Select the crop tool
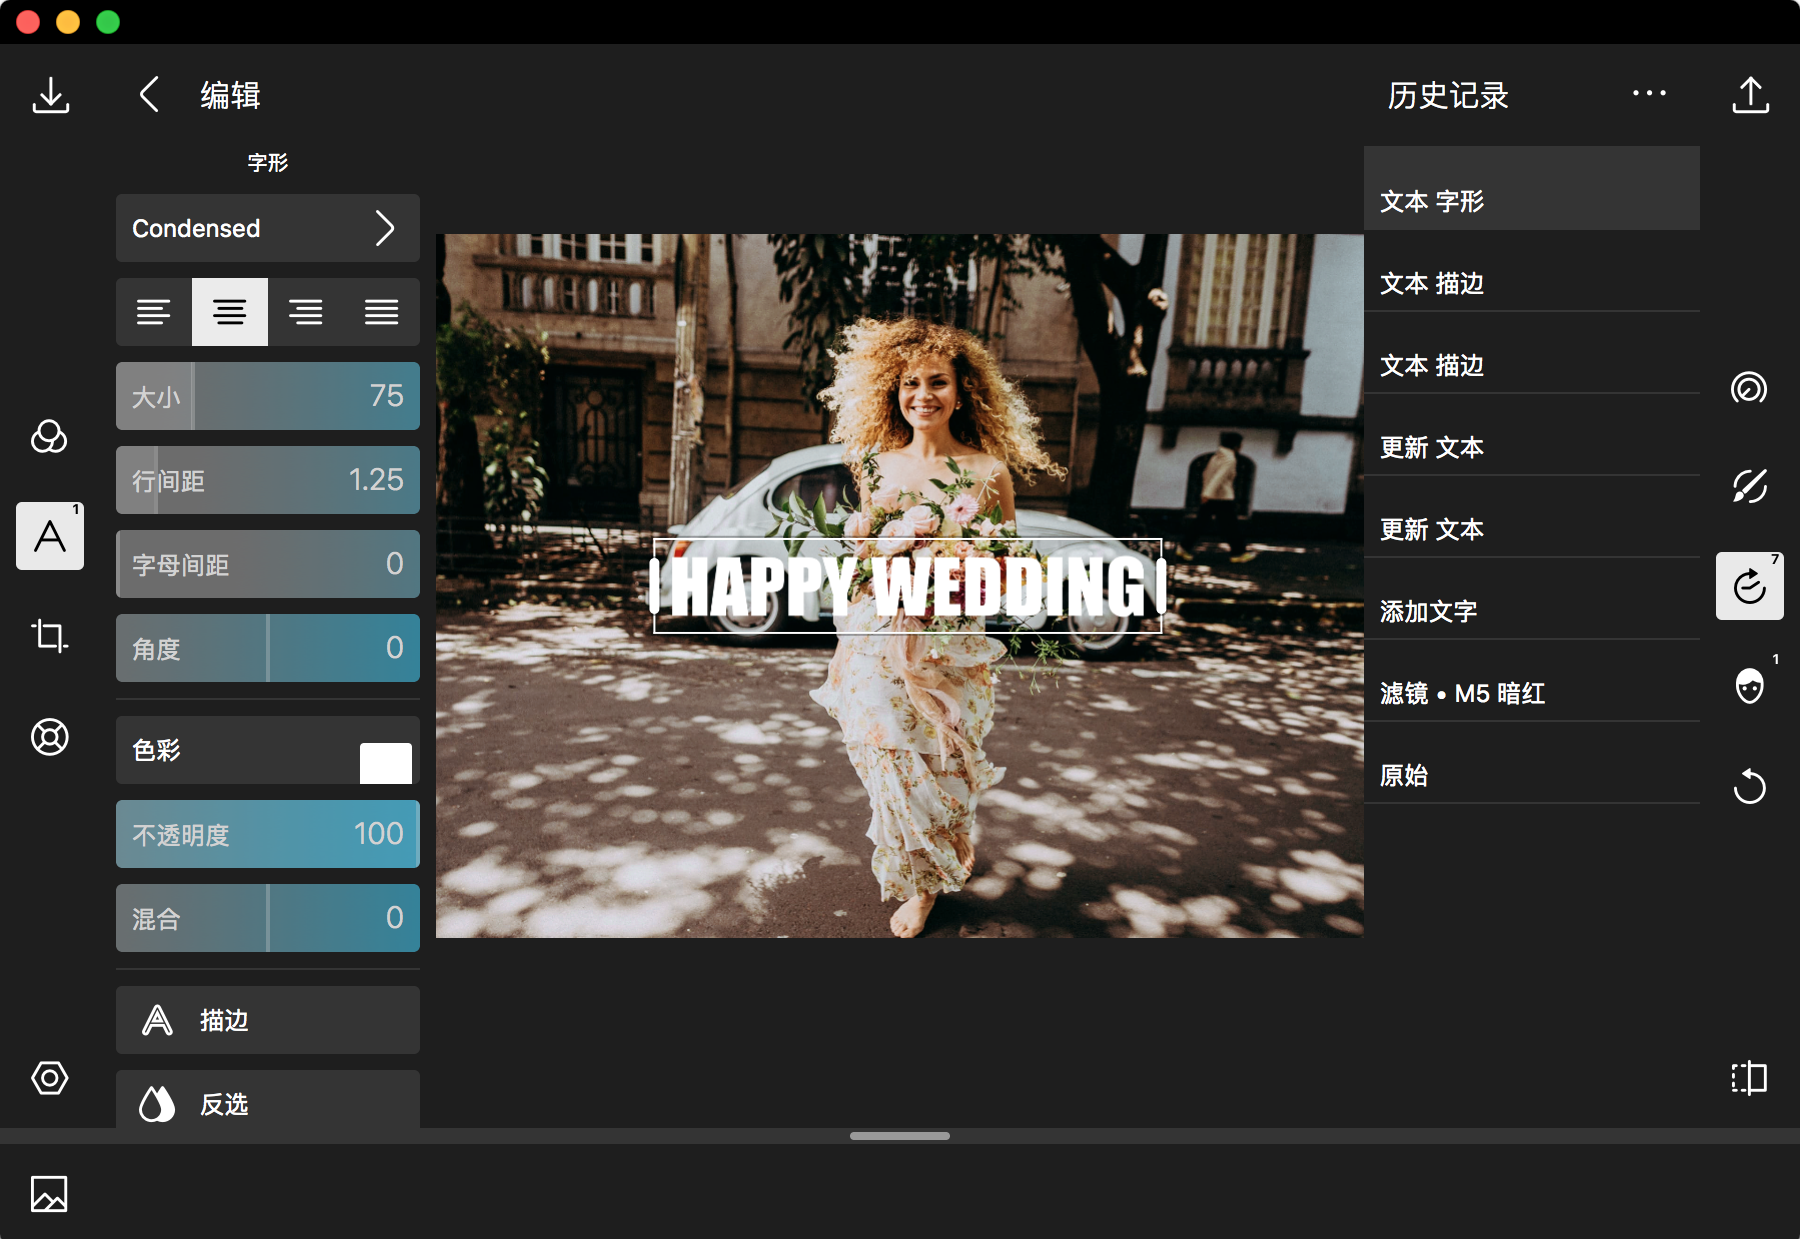This screenshot has height=1239, width=1800. [49, 636]
